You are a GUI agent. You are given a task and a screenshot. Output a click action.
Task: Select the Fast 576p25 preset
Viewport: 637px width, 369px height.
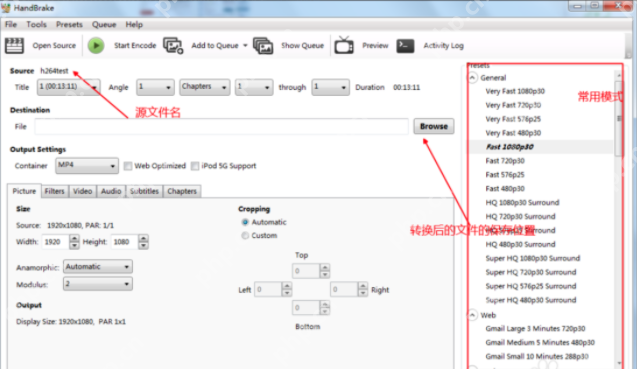pos(505,175)
